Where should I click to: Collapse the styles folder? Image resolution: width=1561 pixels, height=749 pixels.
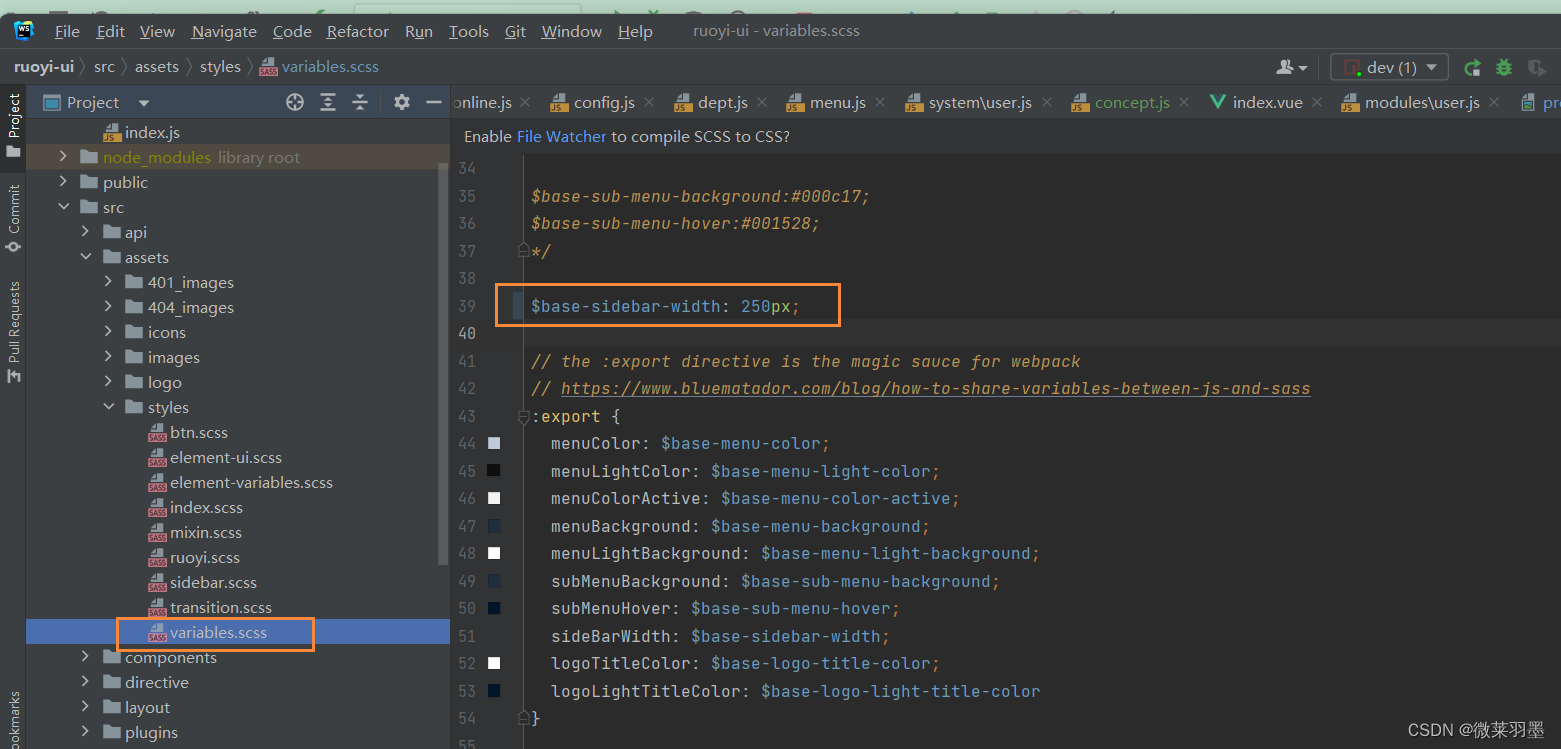[108, 407]
